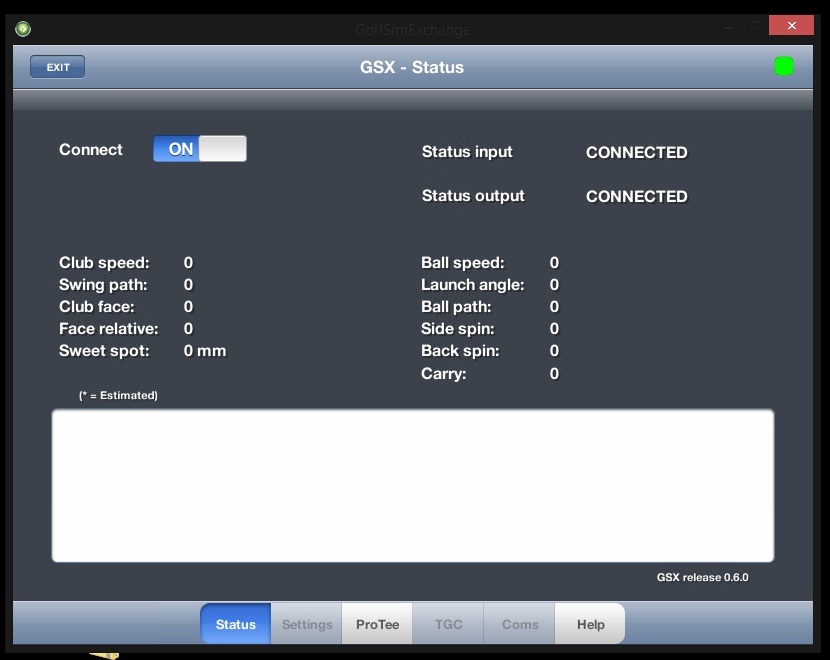The image size is (830, 660).
Task: Click the Status output CONNECTED text
Action: coord(636,197)
